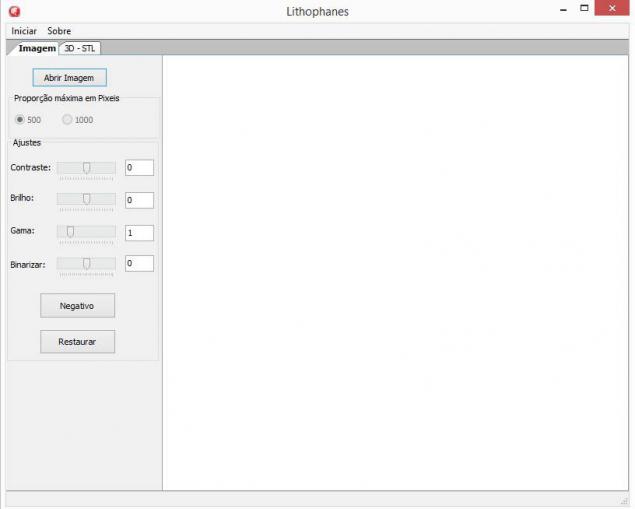This screenshot has width=635, height=509.
Task: Click the 'Binarizar:' label
Action: pyautogui.click(x=28, y=265)
